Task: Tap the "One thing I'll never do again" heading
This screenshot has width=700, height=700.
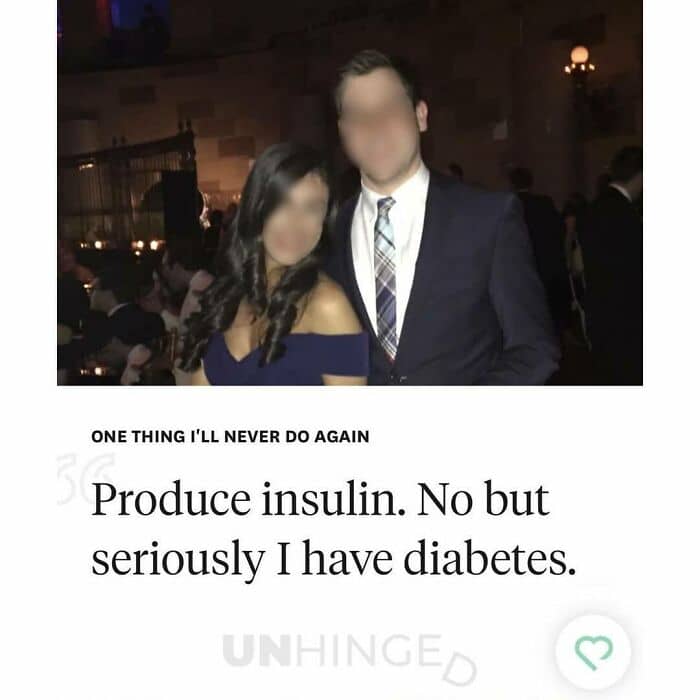Action: 230,437
